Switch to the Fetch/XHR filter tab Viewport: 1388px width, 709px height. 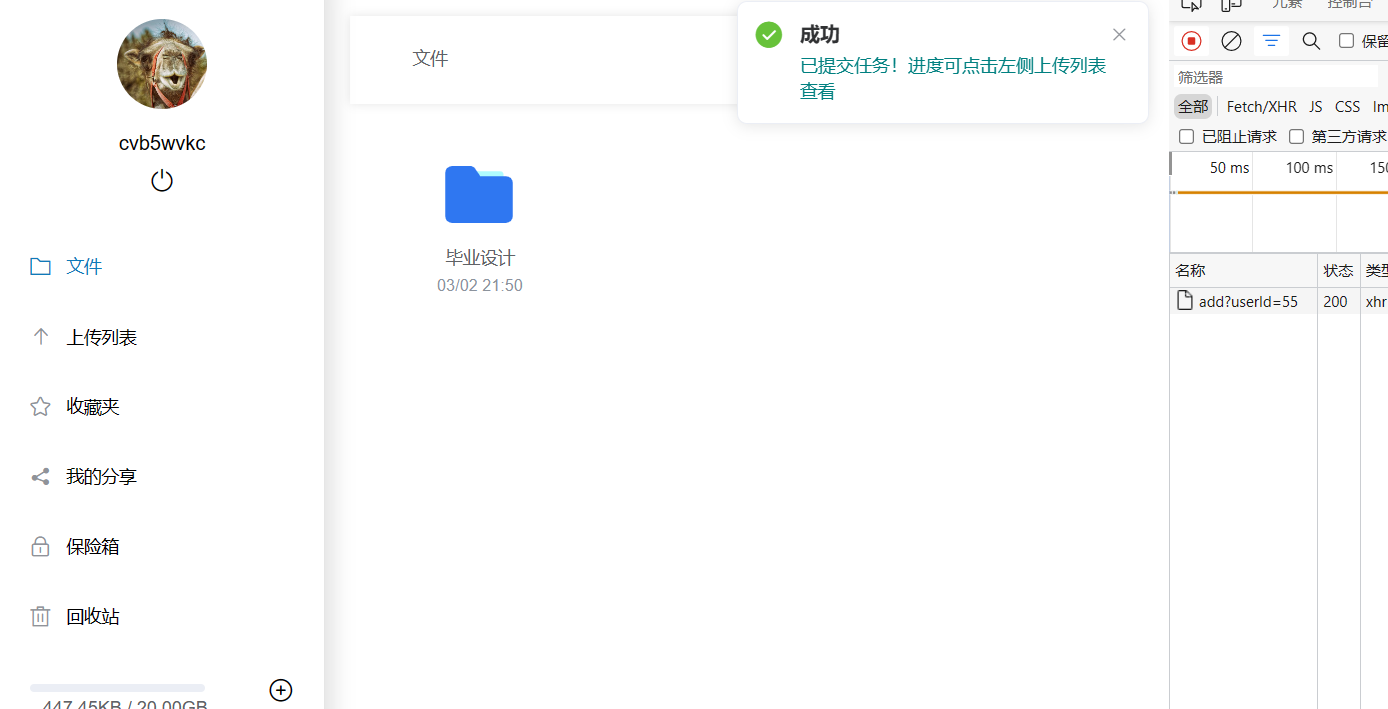(1261, 106)
